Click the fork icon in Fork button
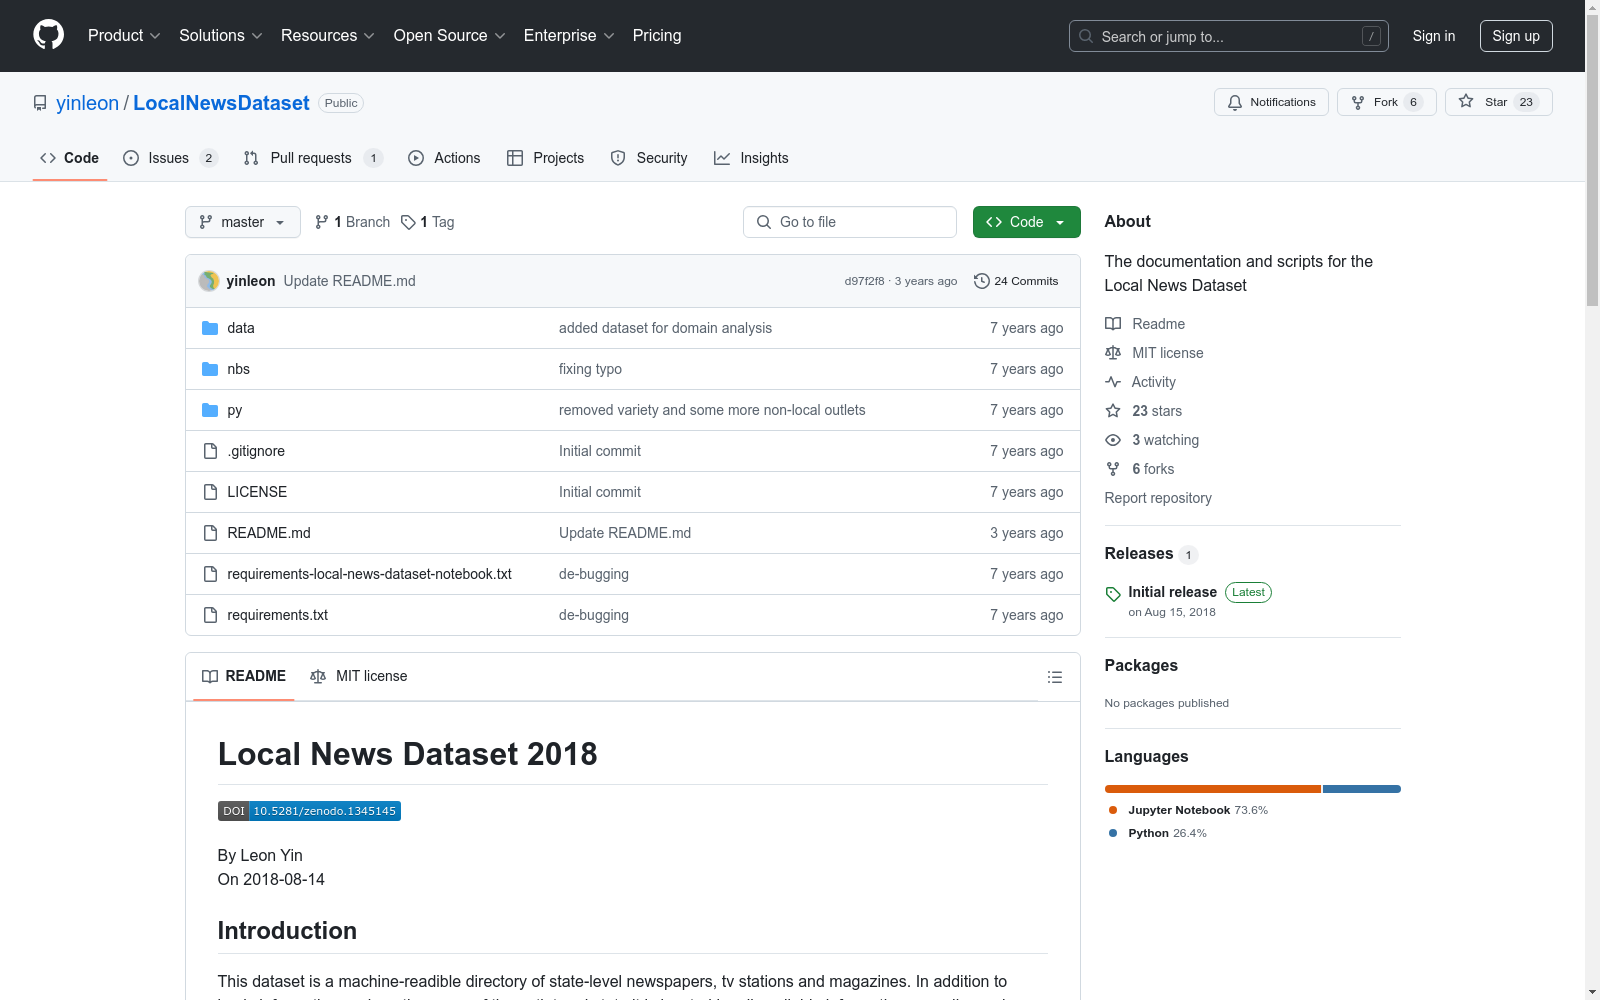This screenshot has height=1000, width=1600. (x=1358, y=102)
